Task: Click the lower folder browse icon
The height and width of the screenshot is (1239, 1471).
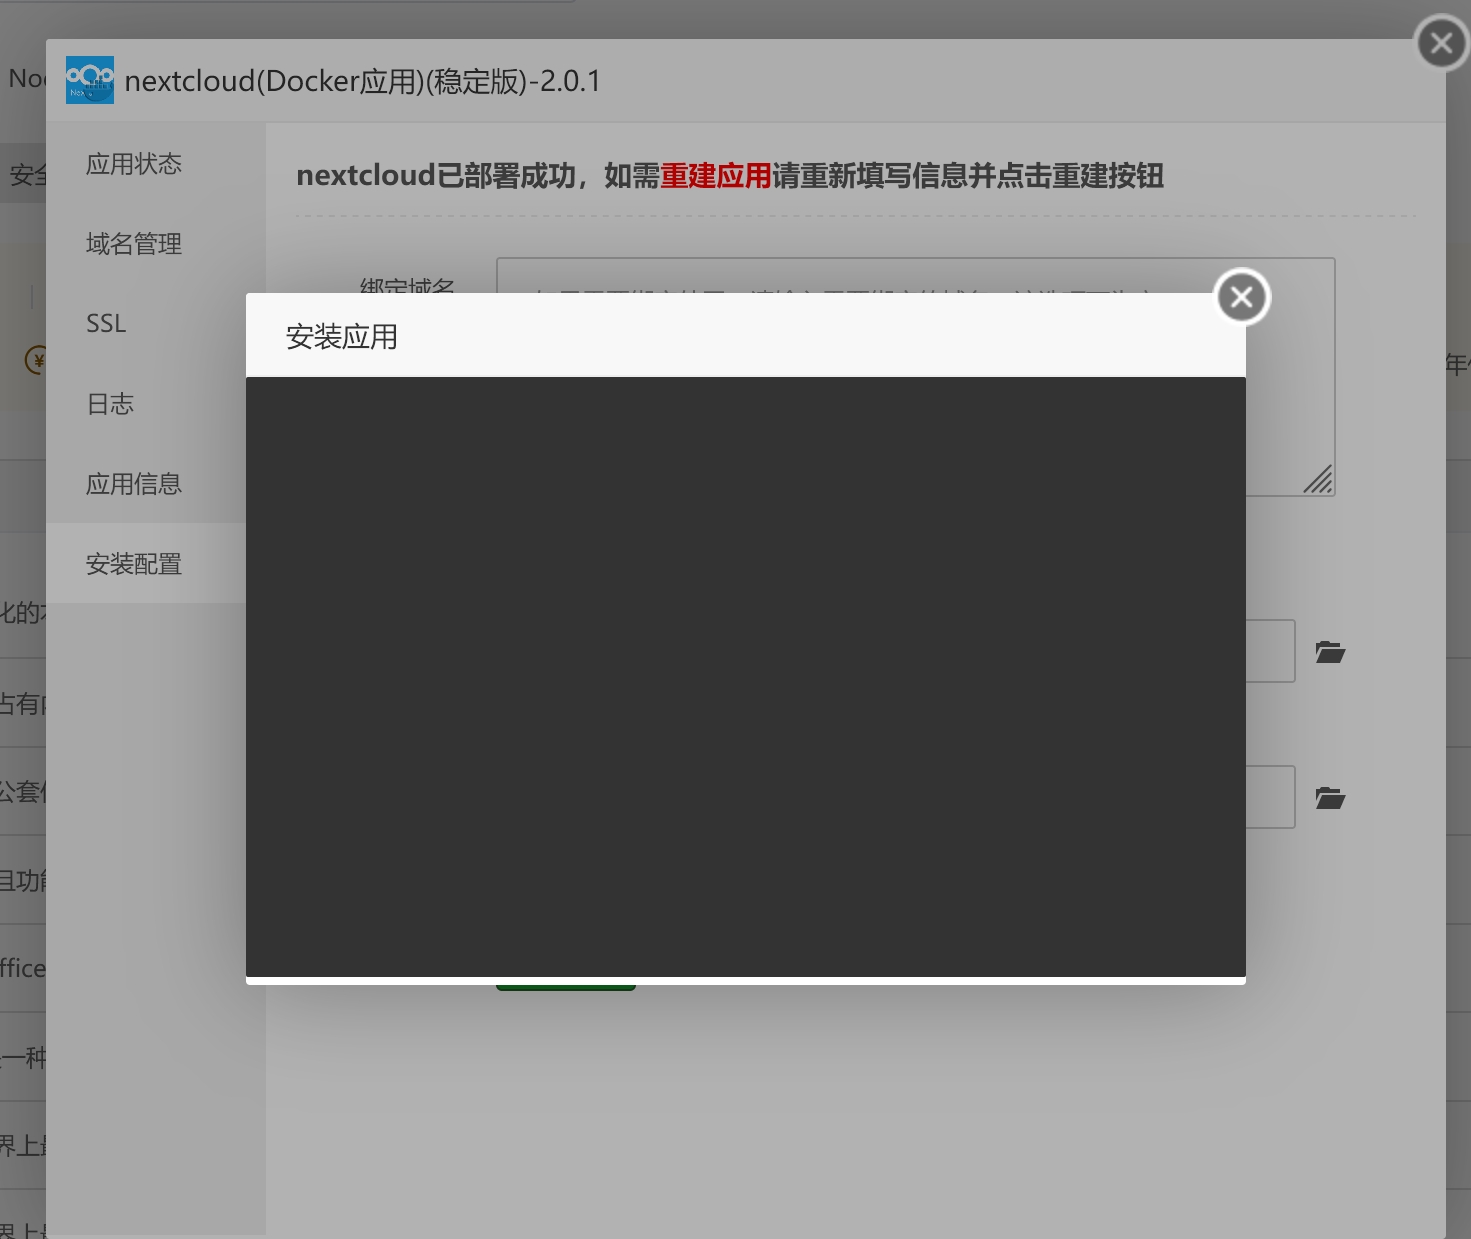Action: click(1330, 798)
